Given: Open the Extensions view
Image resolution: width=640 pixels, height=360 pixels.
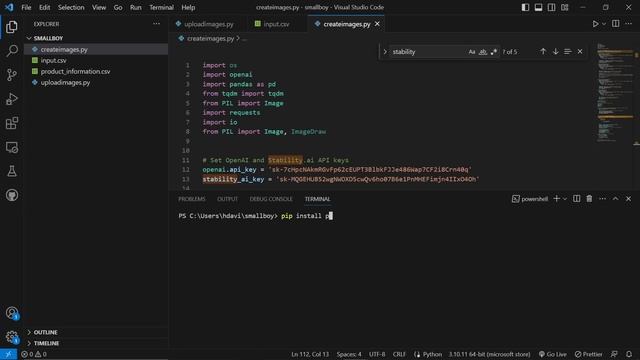Looking at the screenshot, I should coord(12,123).
